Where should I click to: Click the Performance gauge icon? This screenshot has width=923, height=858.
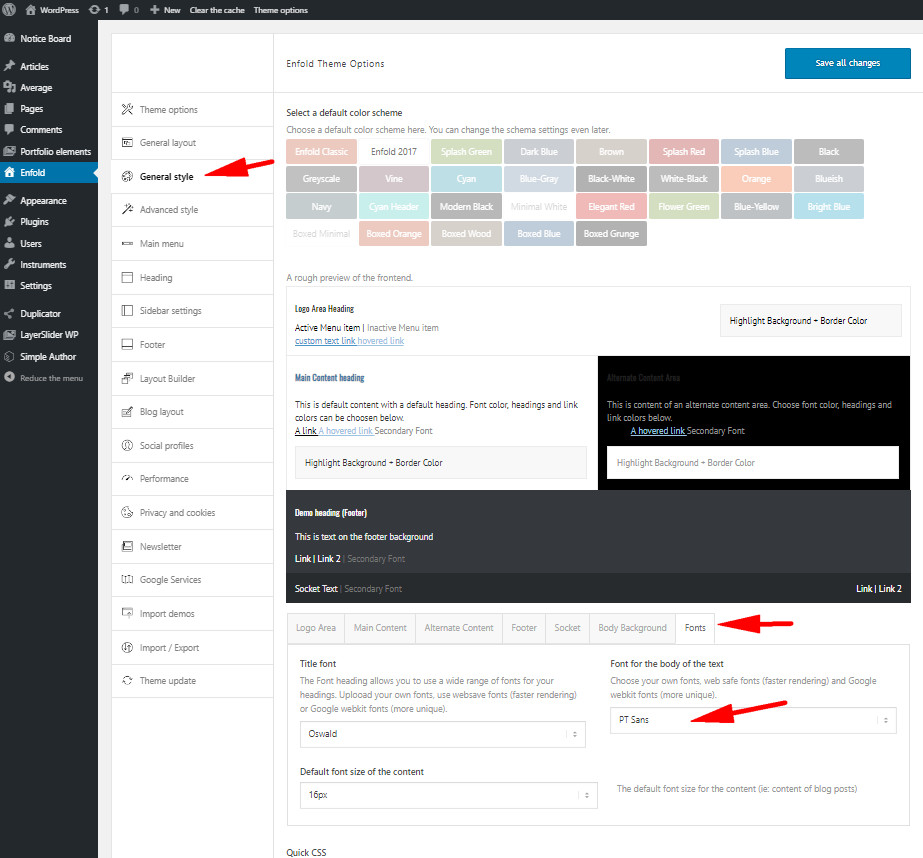(x=127, y=478)
